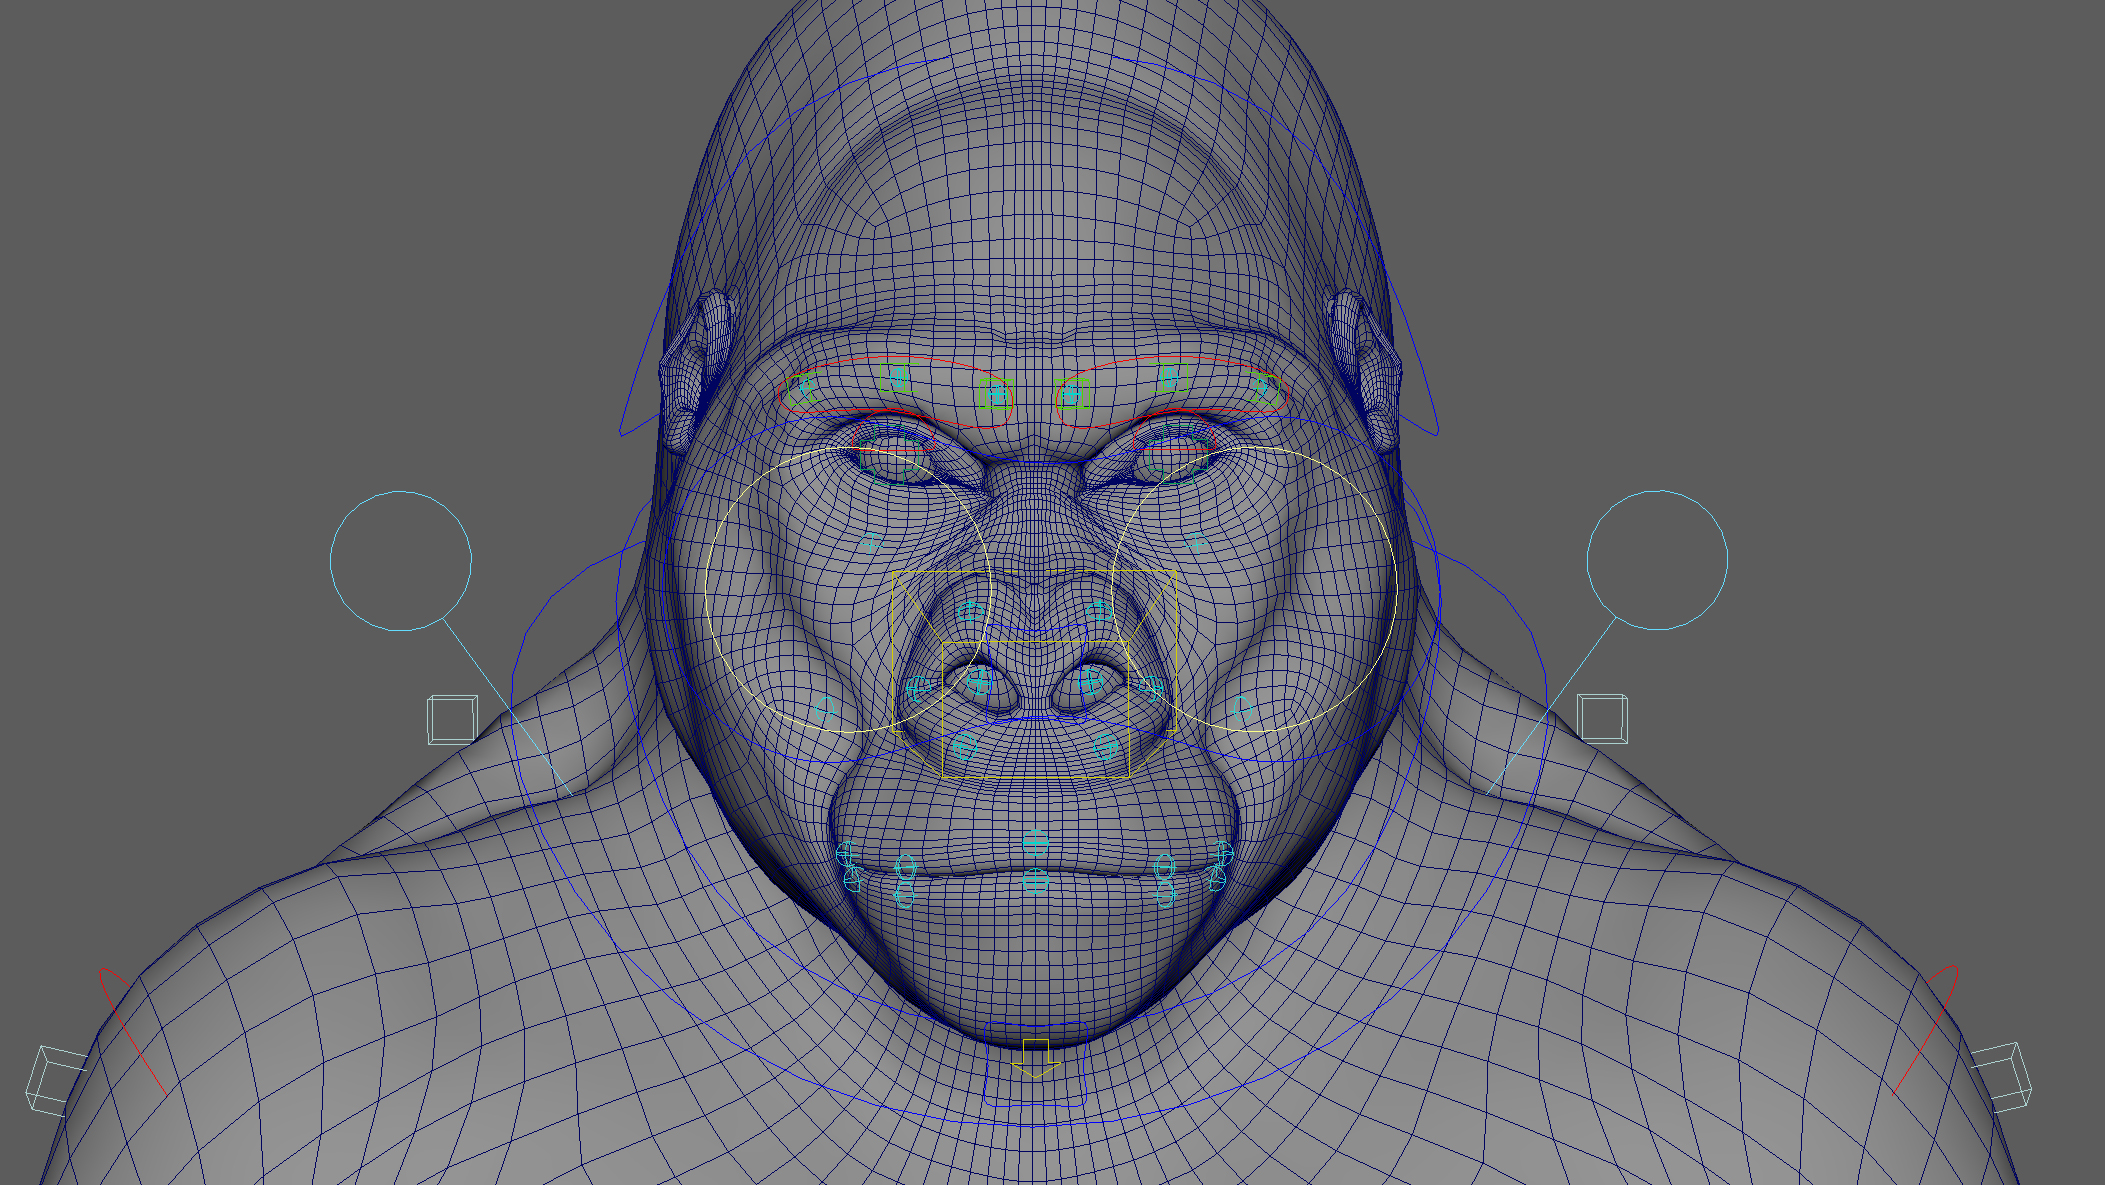Viewport: 2105px width, 1185px height.
Task: Pick the cyan control inside the left nostril
Action: coord(980,683)
